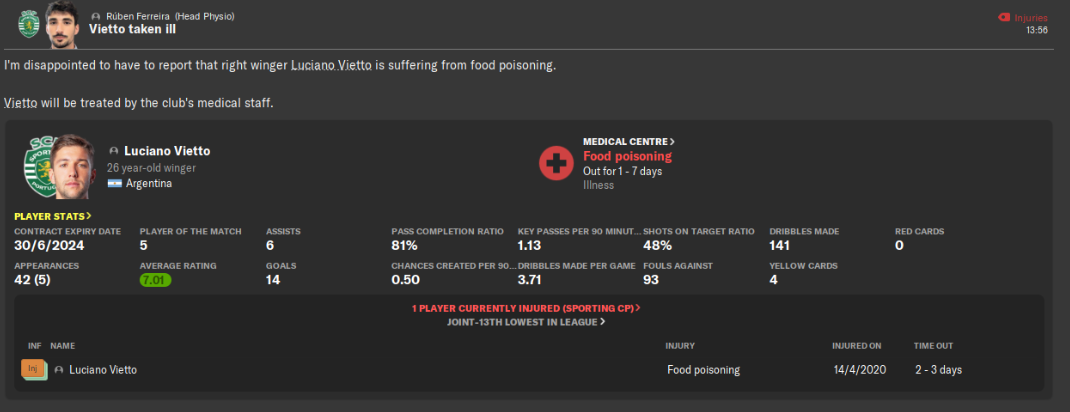Screen dimensions: 1070x412
Task: Click the Argentina flag icon
Action: coord(114,183)
